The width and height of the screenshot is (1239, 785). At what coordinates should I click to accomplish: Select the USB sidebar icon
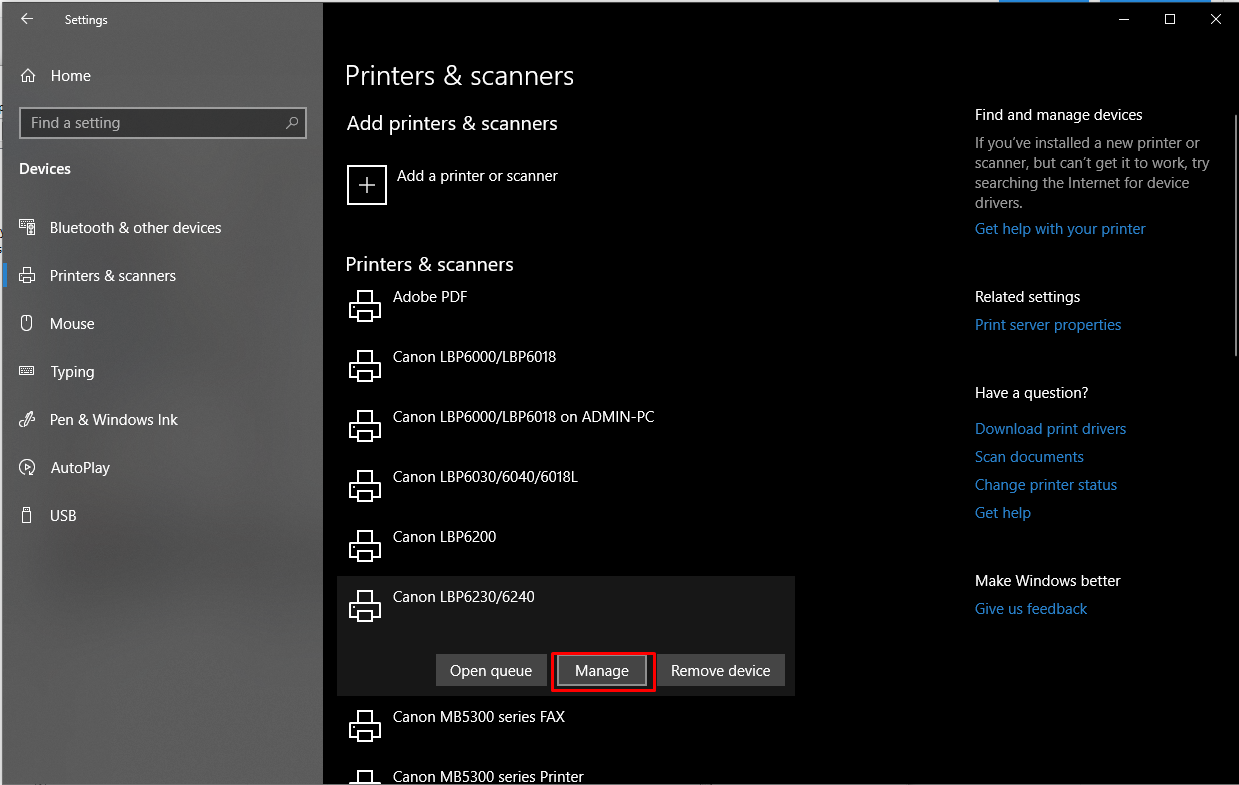[28, 516]
